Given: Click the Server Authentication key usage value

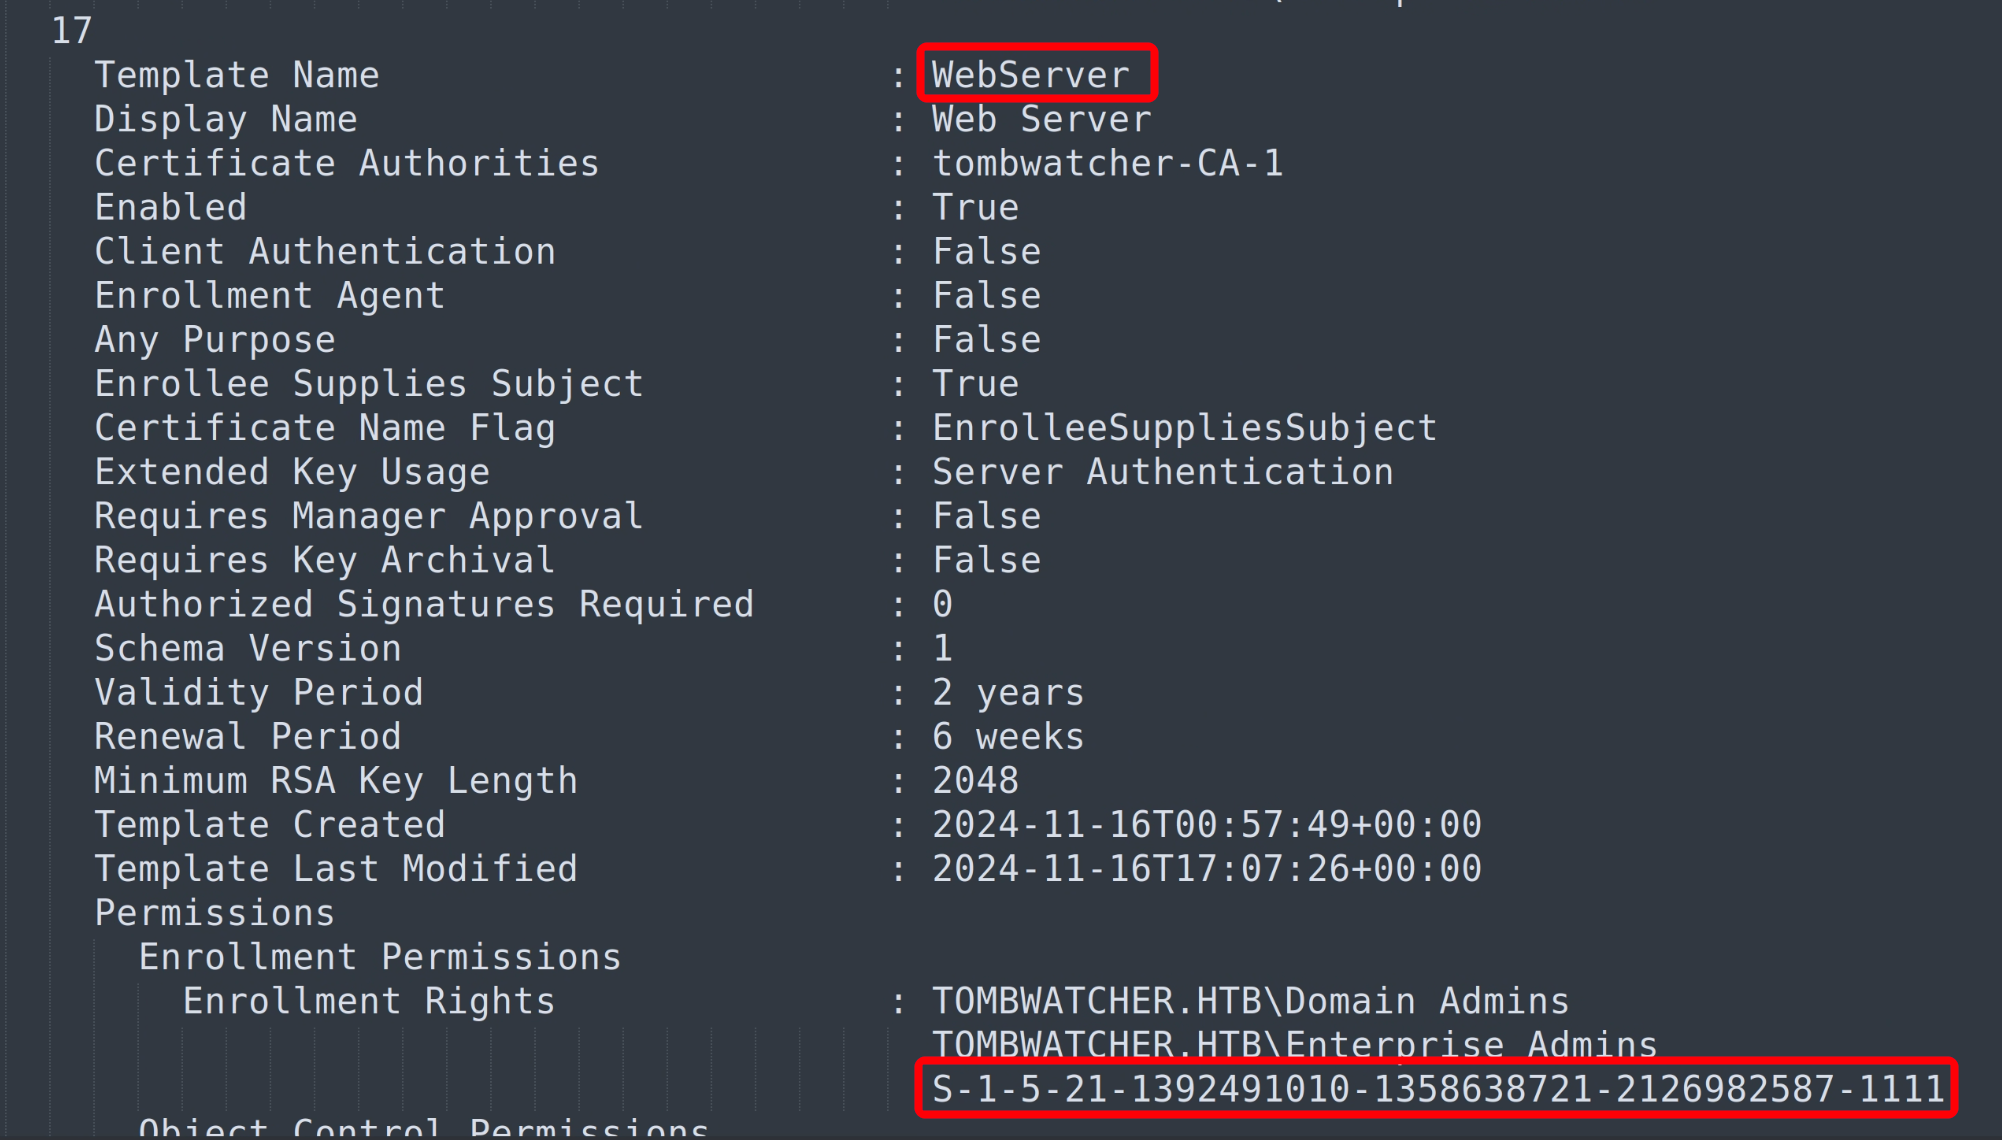Looking at the screenshot, I should [x=1162, y=472].
